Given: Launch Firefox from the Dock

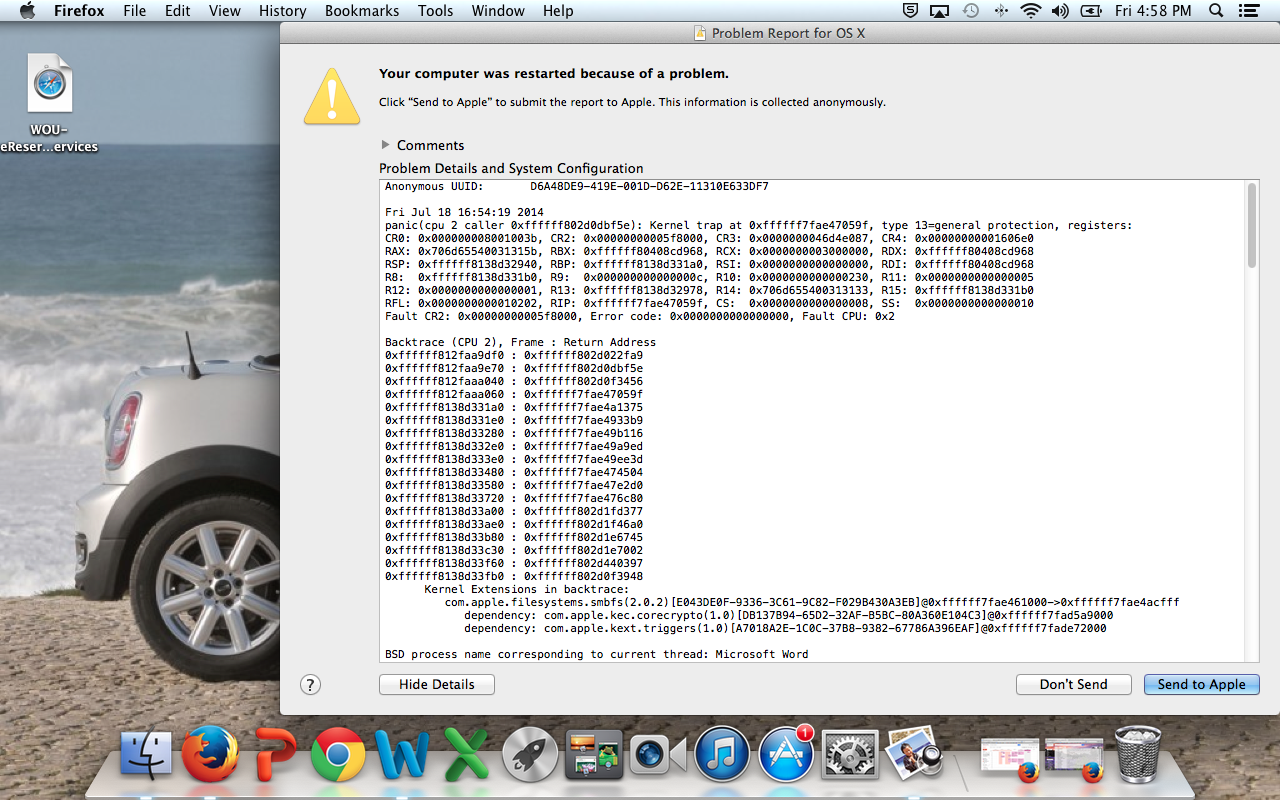Looking at the screenshot, I should 210,753.
